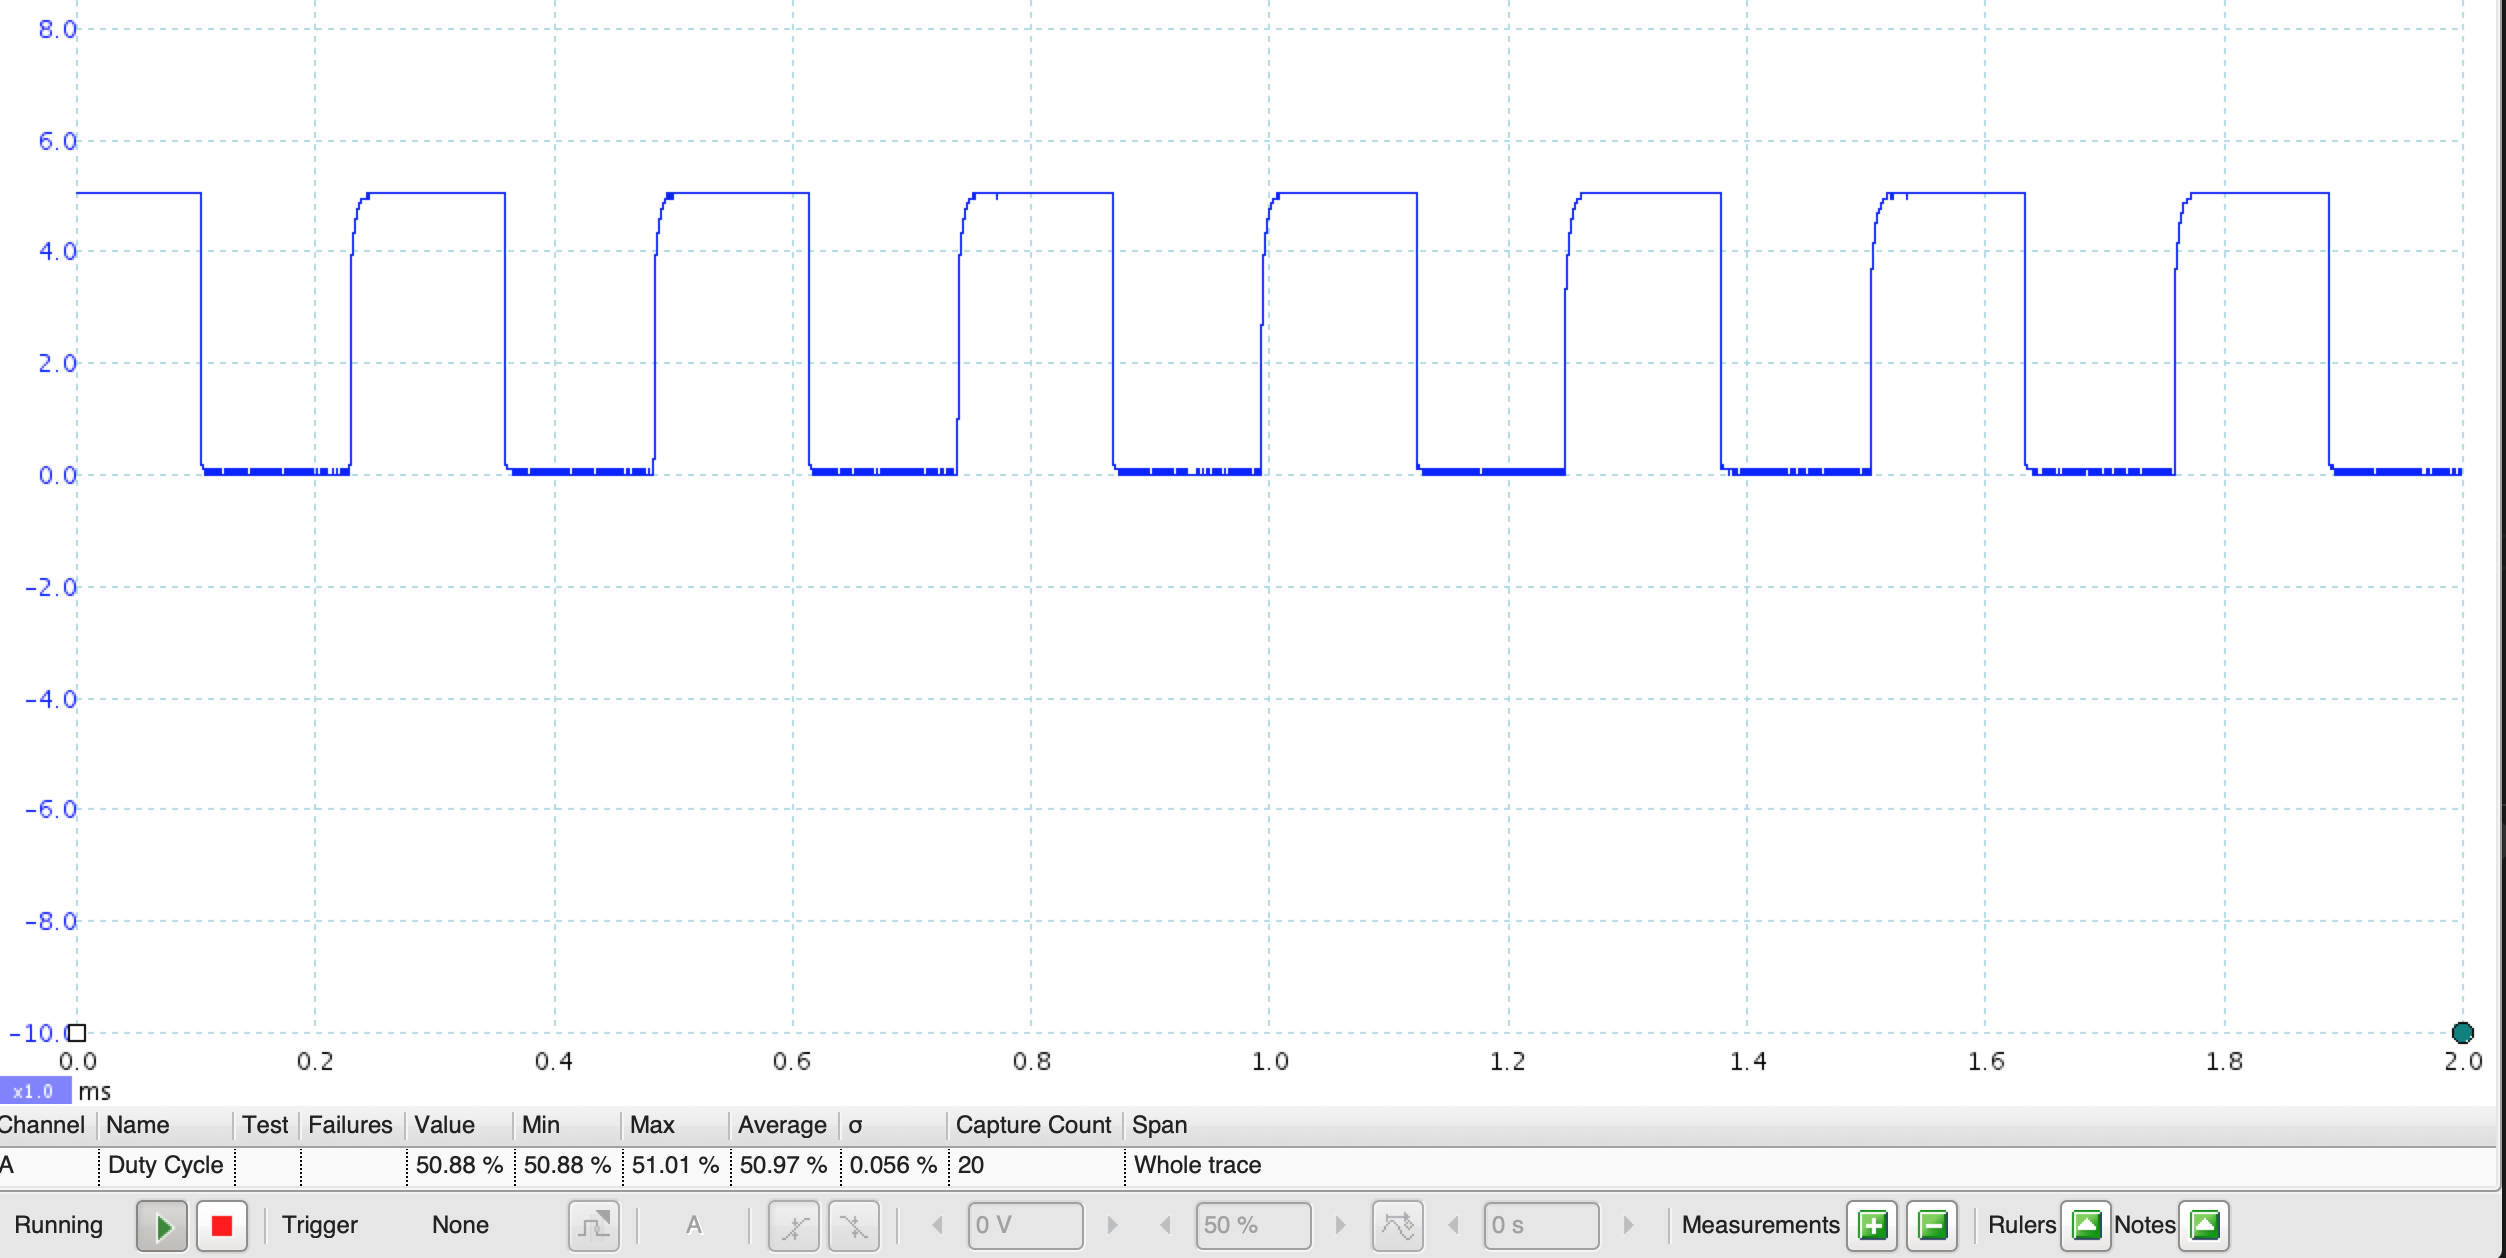Open the advanced trigger settings icon
Viewport: 2506px width, 1258px height.
pyautogui.click(x=594, y=1225)
